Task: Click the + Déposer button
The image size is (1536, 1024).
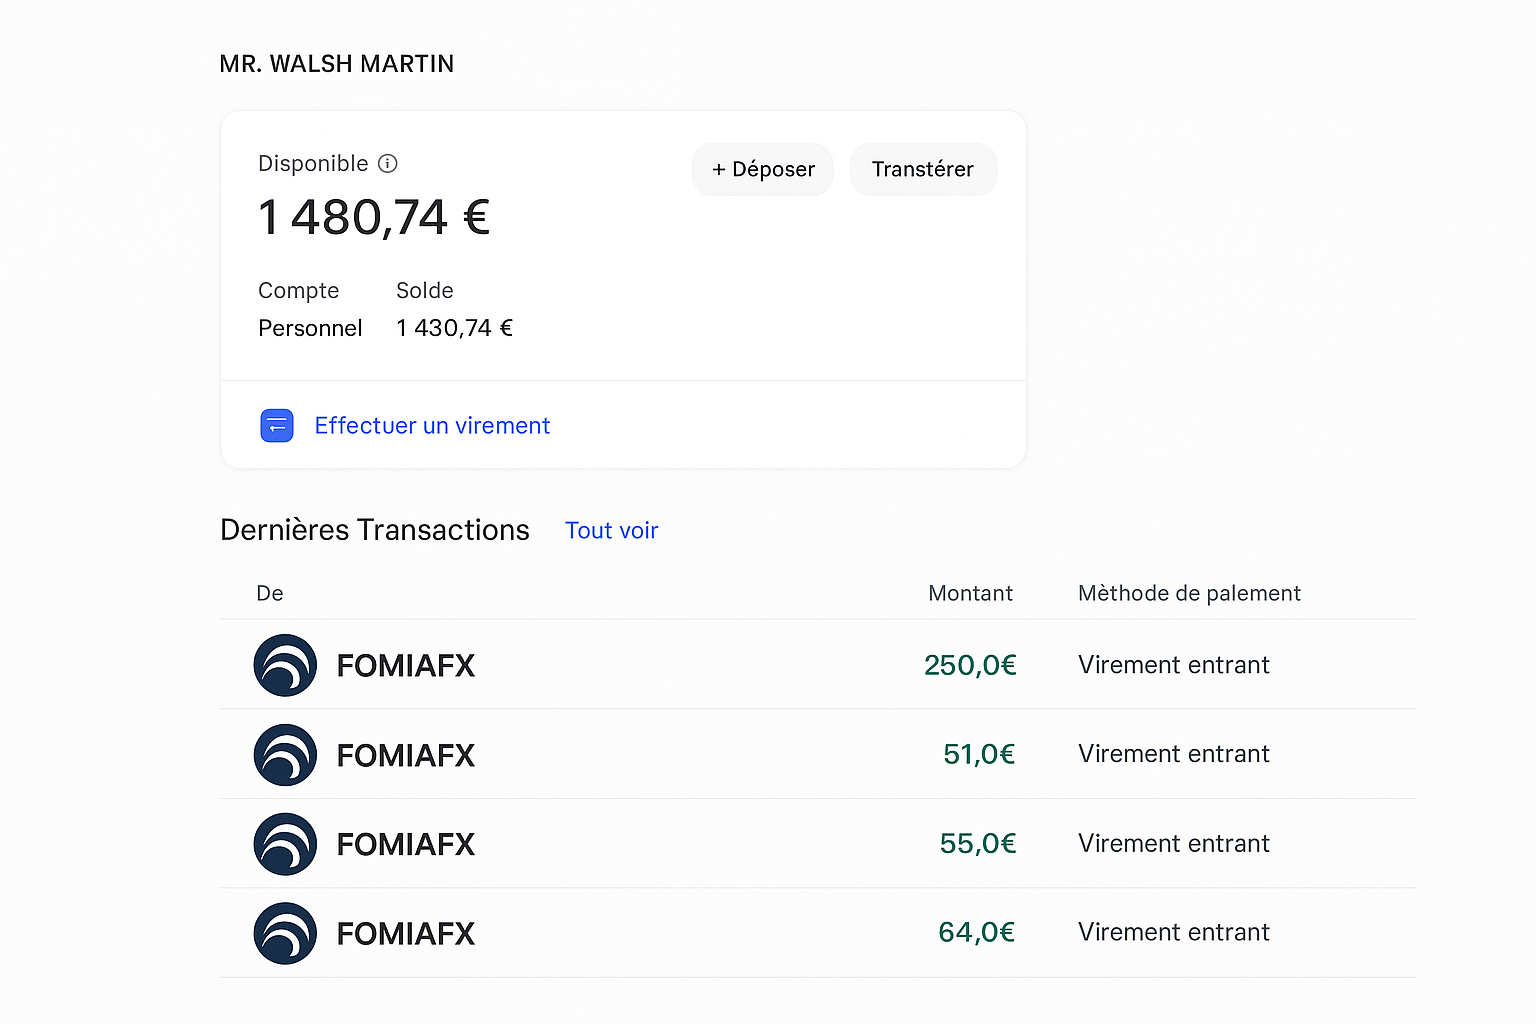Action: (762, 169)
